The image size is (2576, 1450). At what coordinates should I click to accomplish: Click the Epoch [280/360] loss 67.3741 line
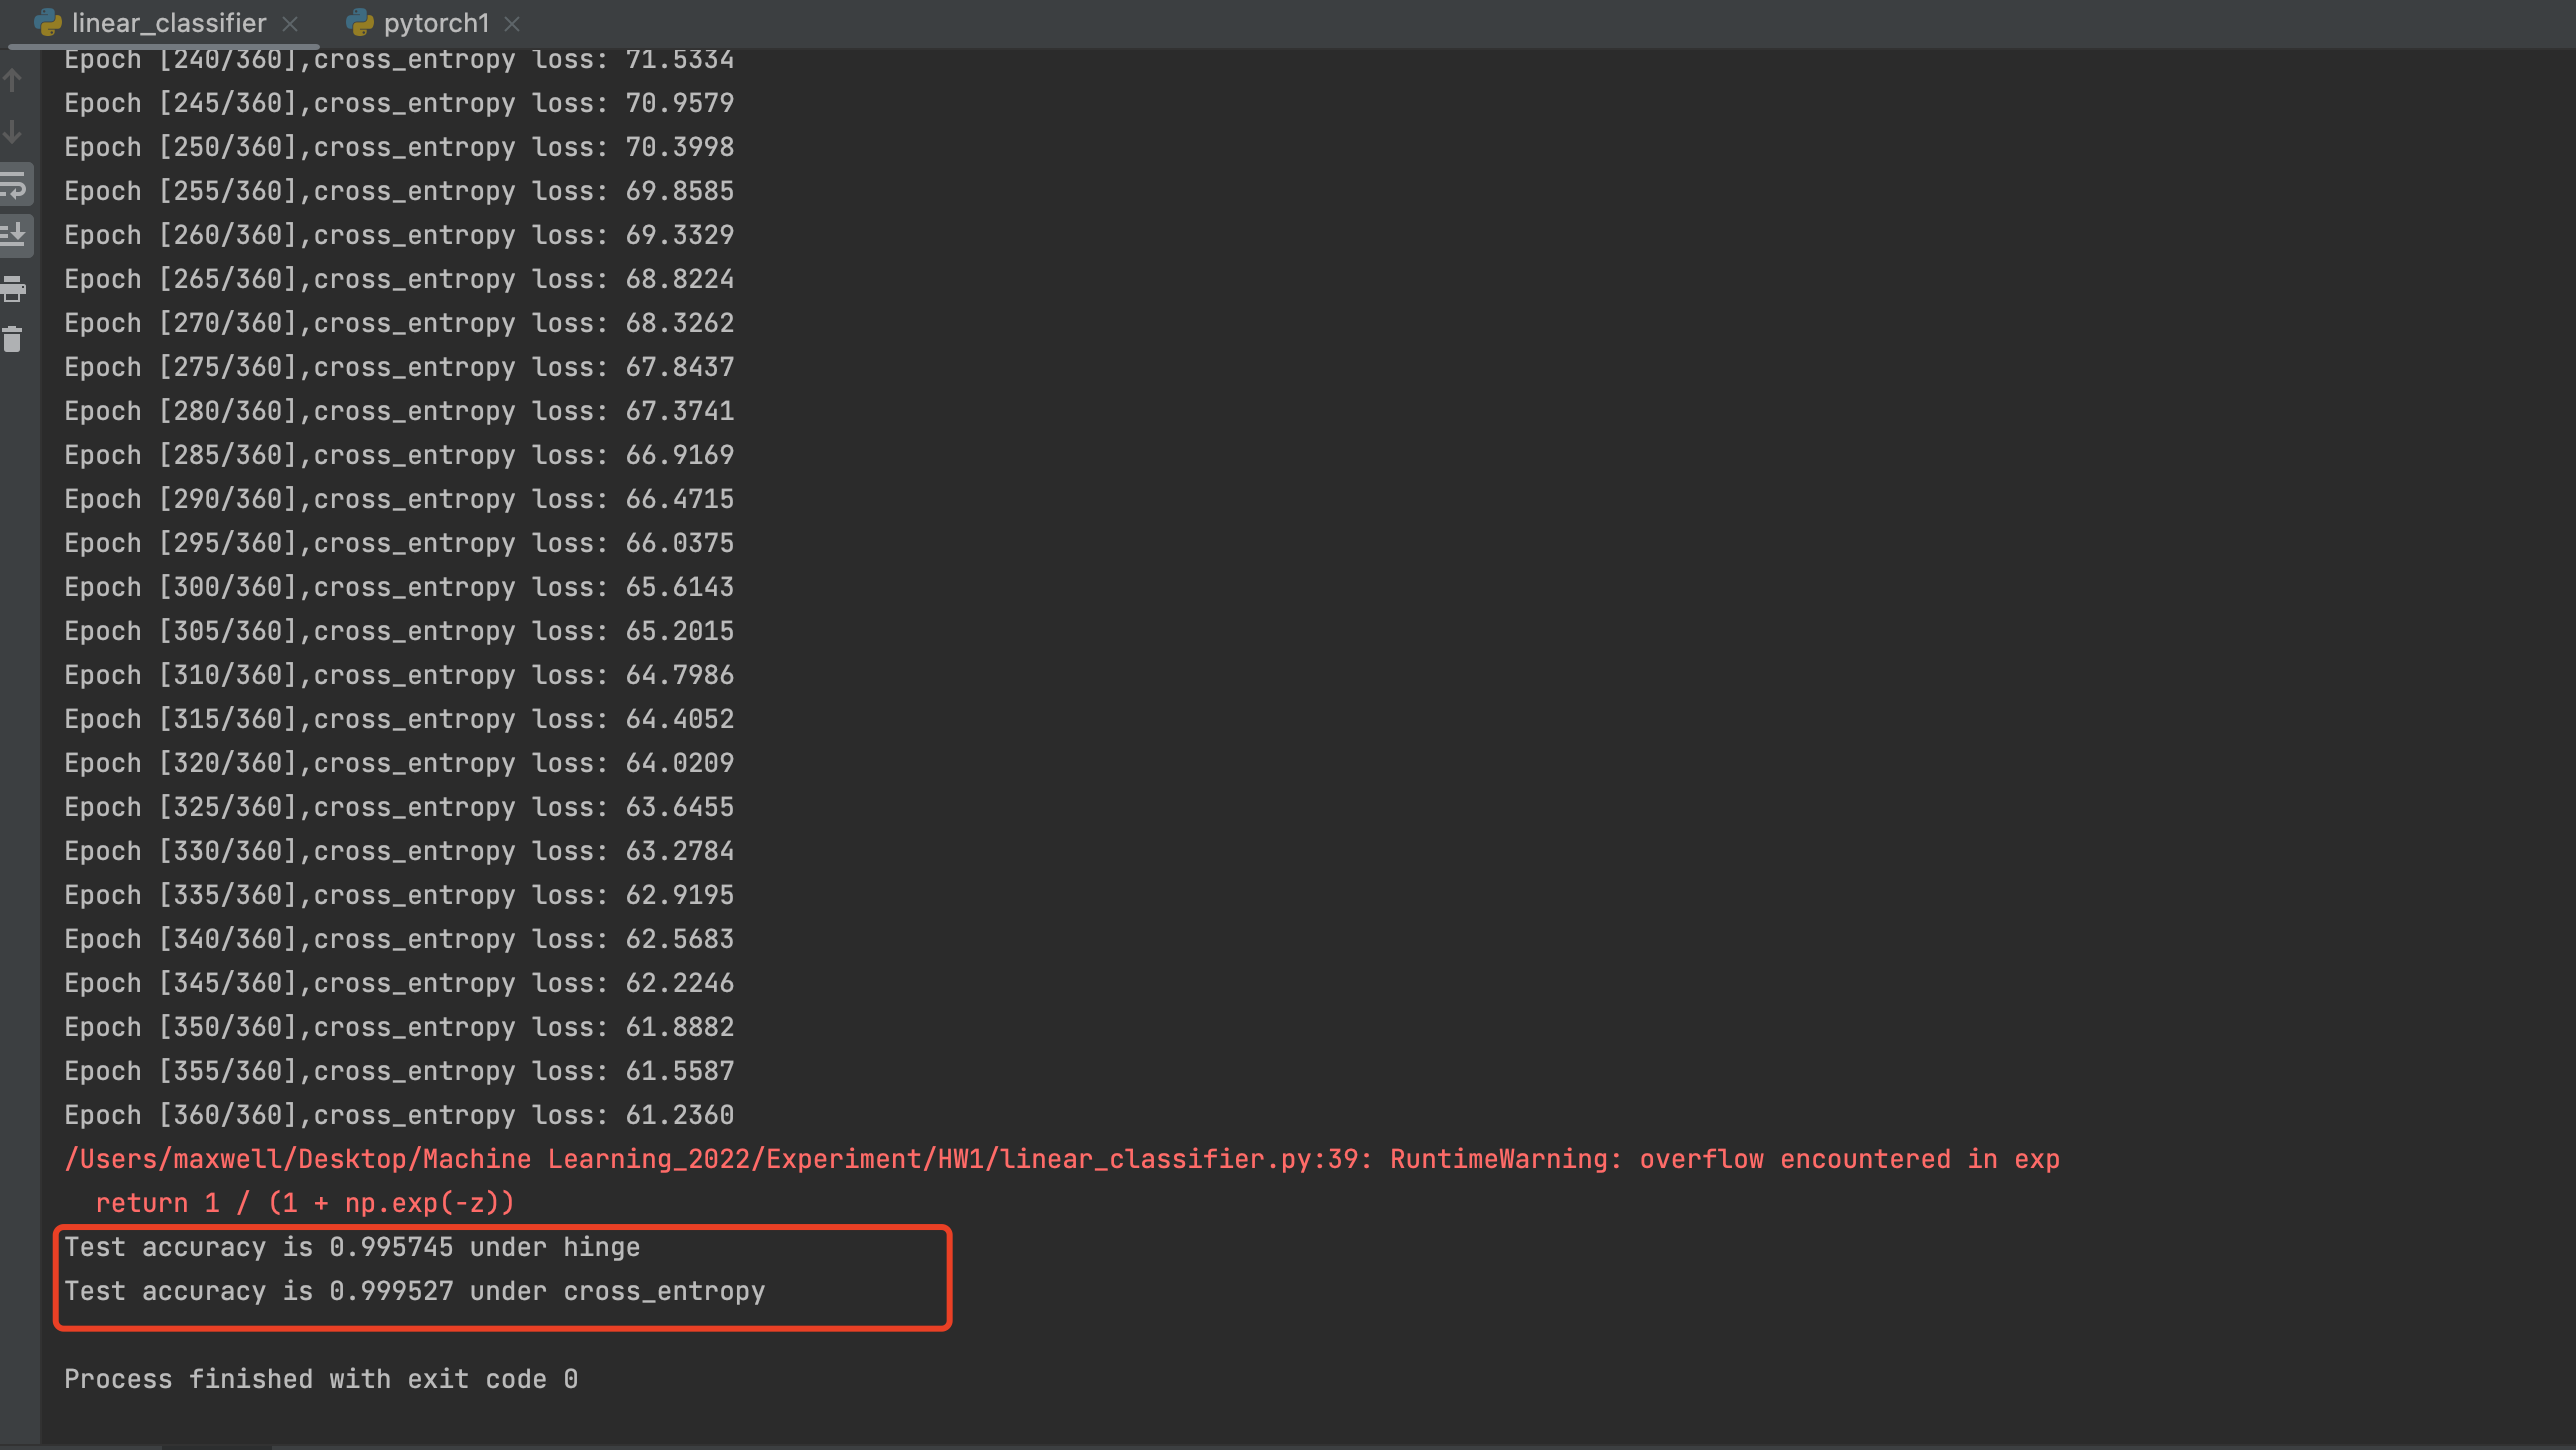point(399,411)
